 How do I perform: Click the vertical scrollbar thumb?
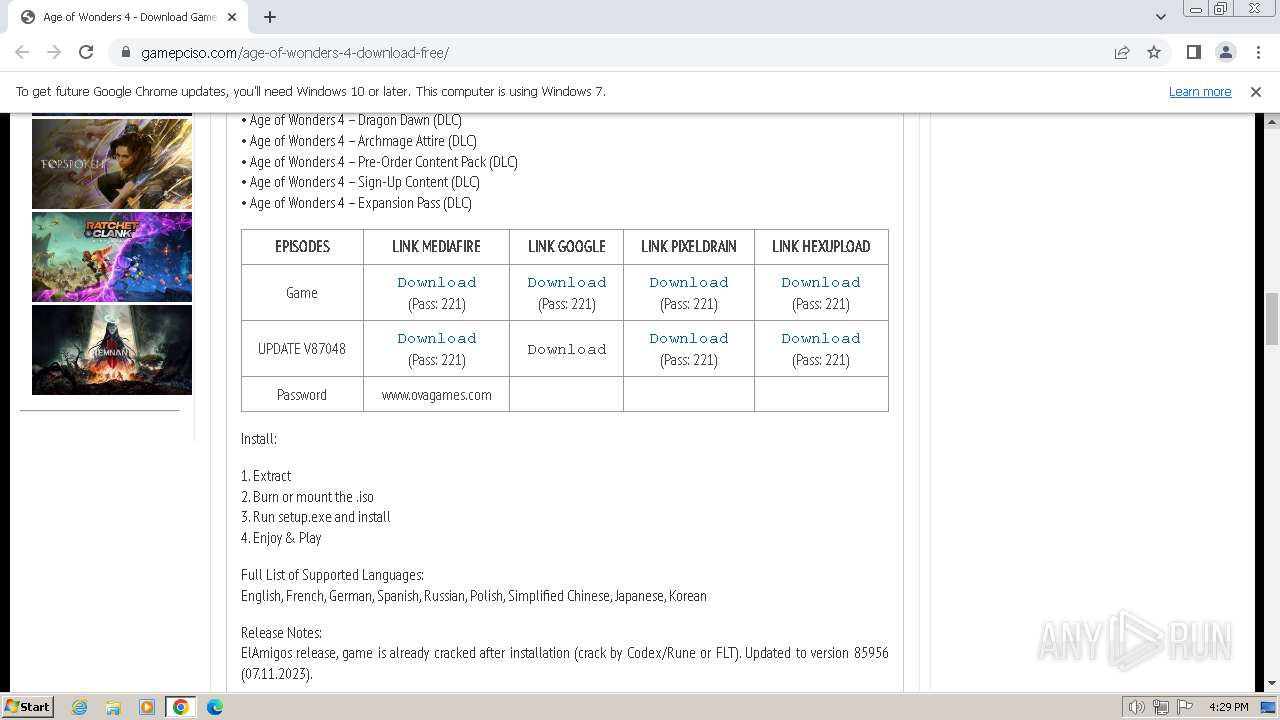pyautogui.click(x=1272, y=319)
